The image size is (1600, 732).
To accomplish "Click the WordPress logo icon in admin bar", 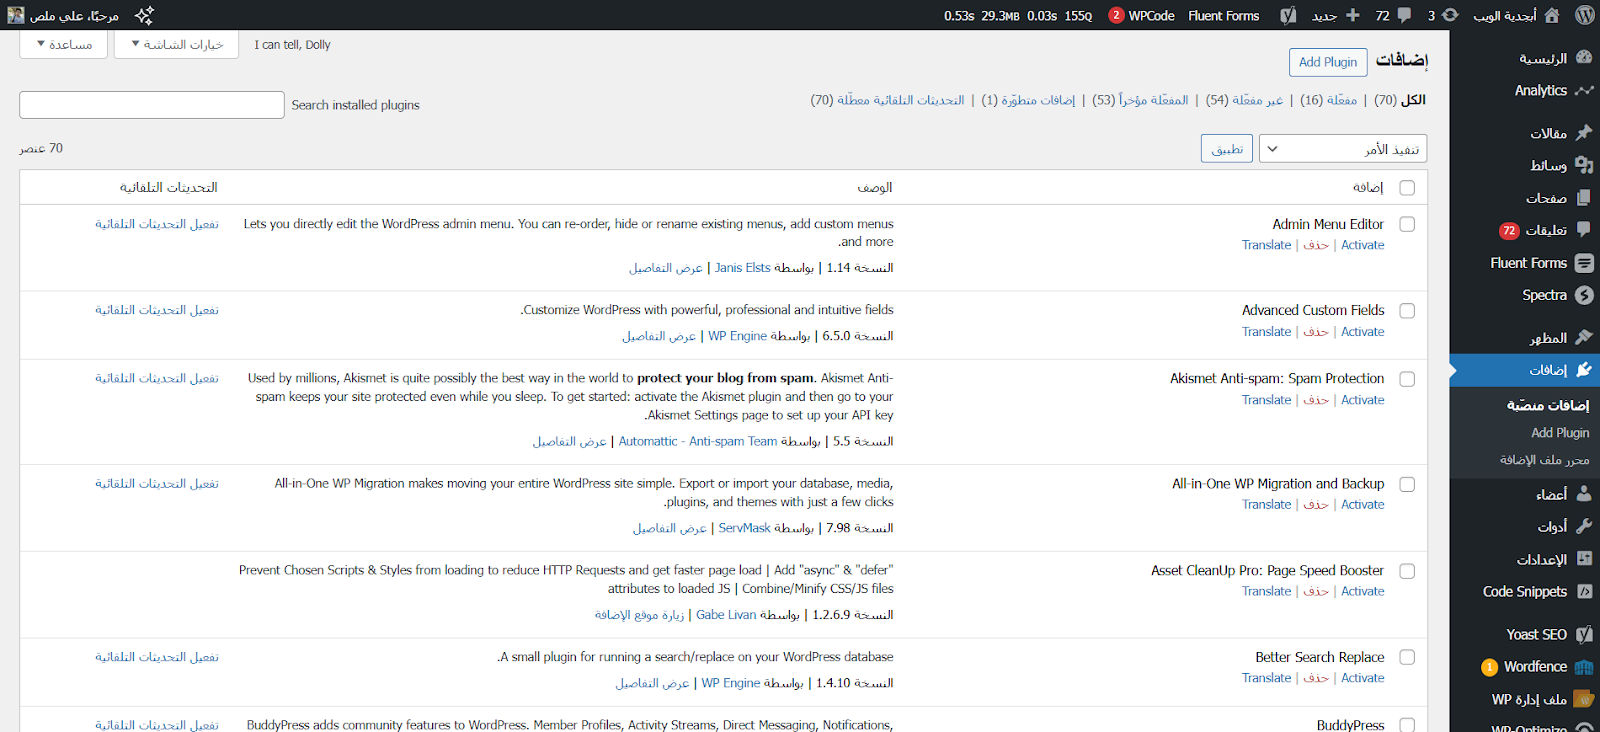I will click(1584, 15).
